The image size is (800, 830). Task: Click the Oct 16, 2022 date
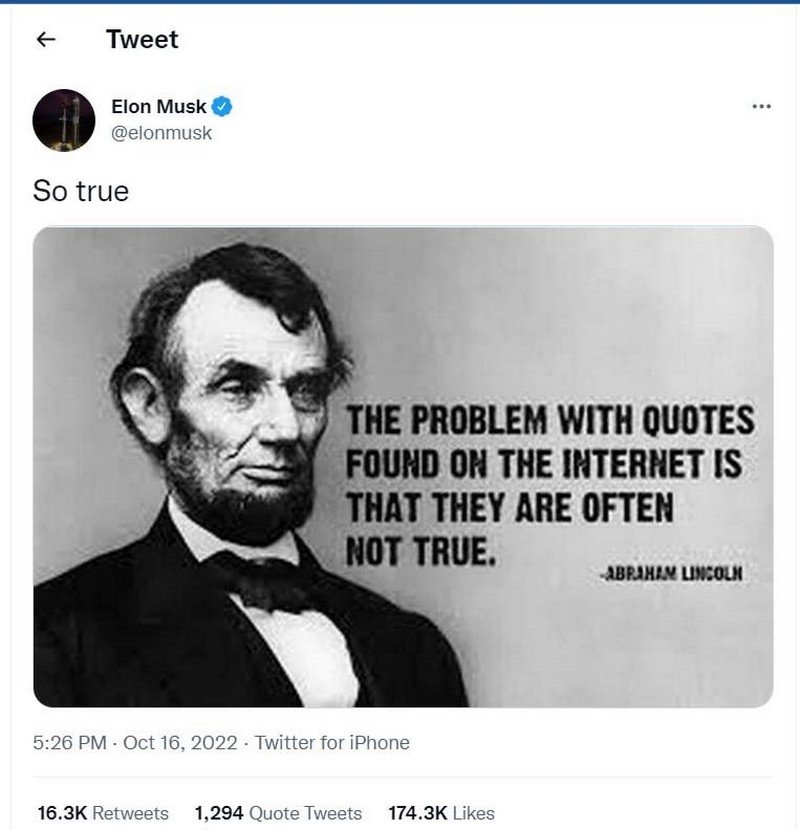180,743
